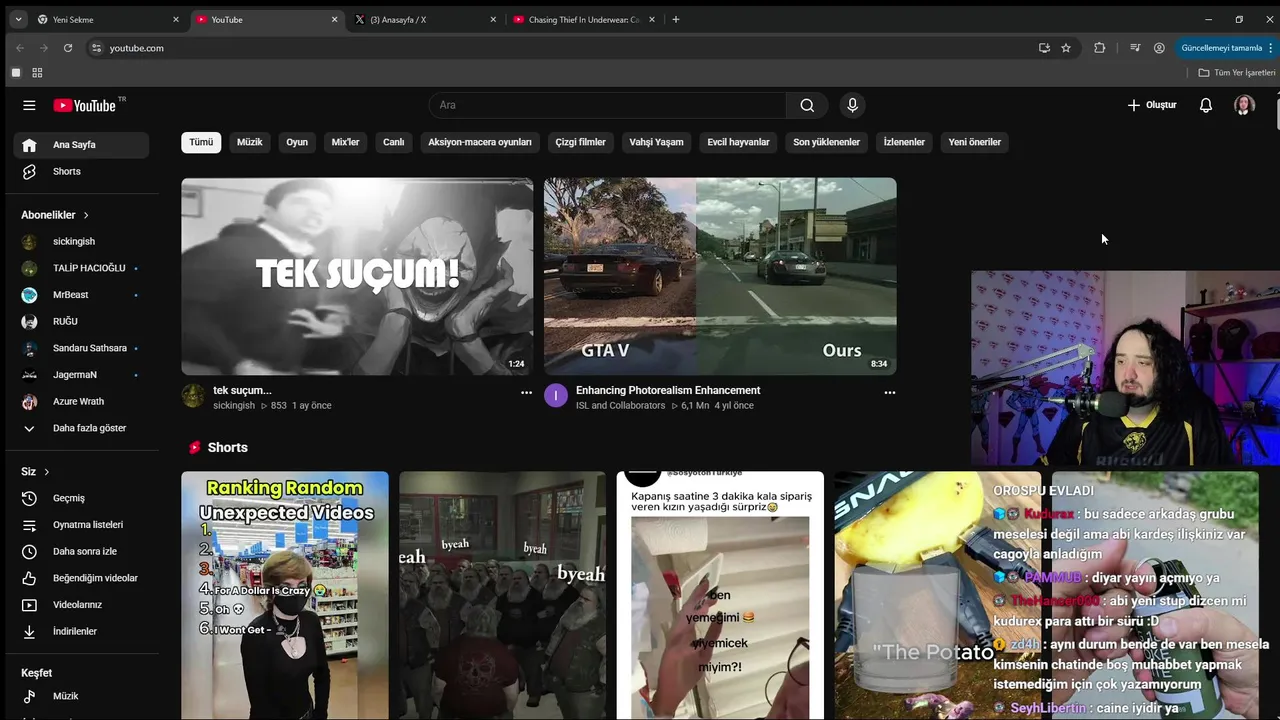The height and width of the screenshot is (720, 1280).
Task: Open sickingish subscription channel
Action: tap(81, 241)
